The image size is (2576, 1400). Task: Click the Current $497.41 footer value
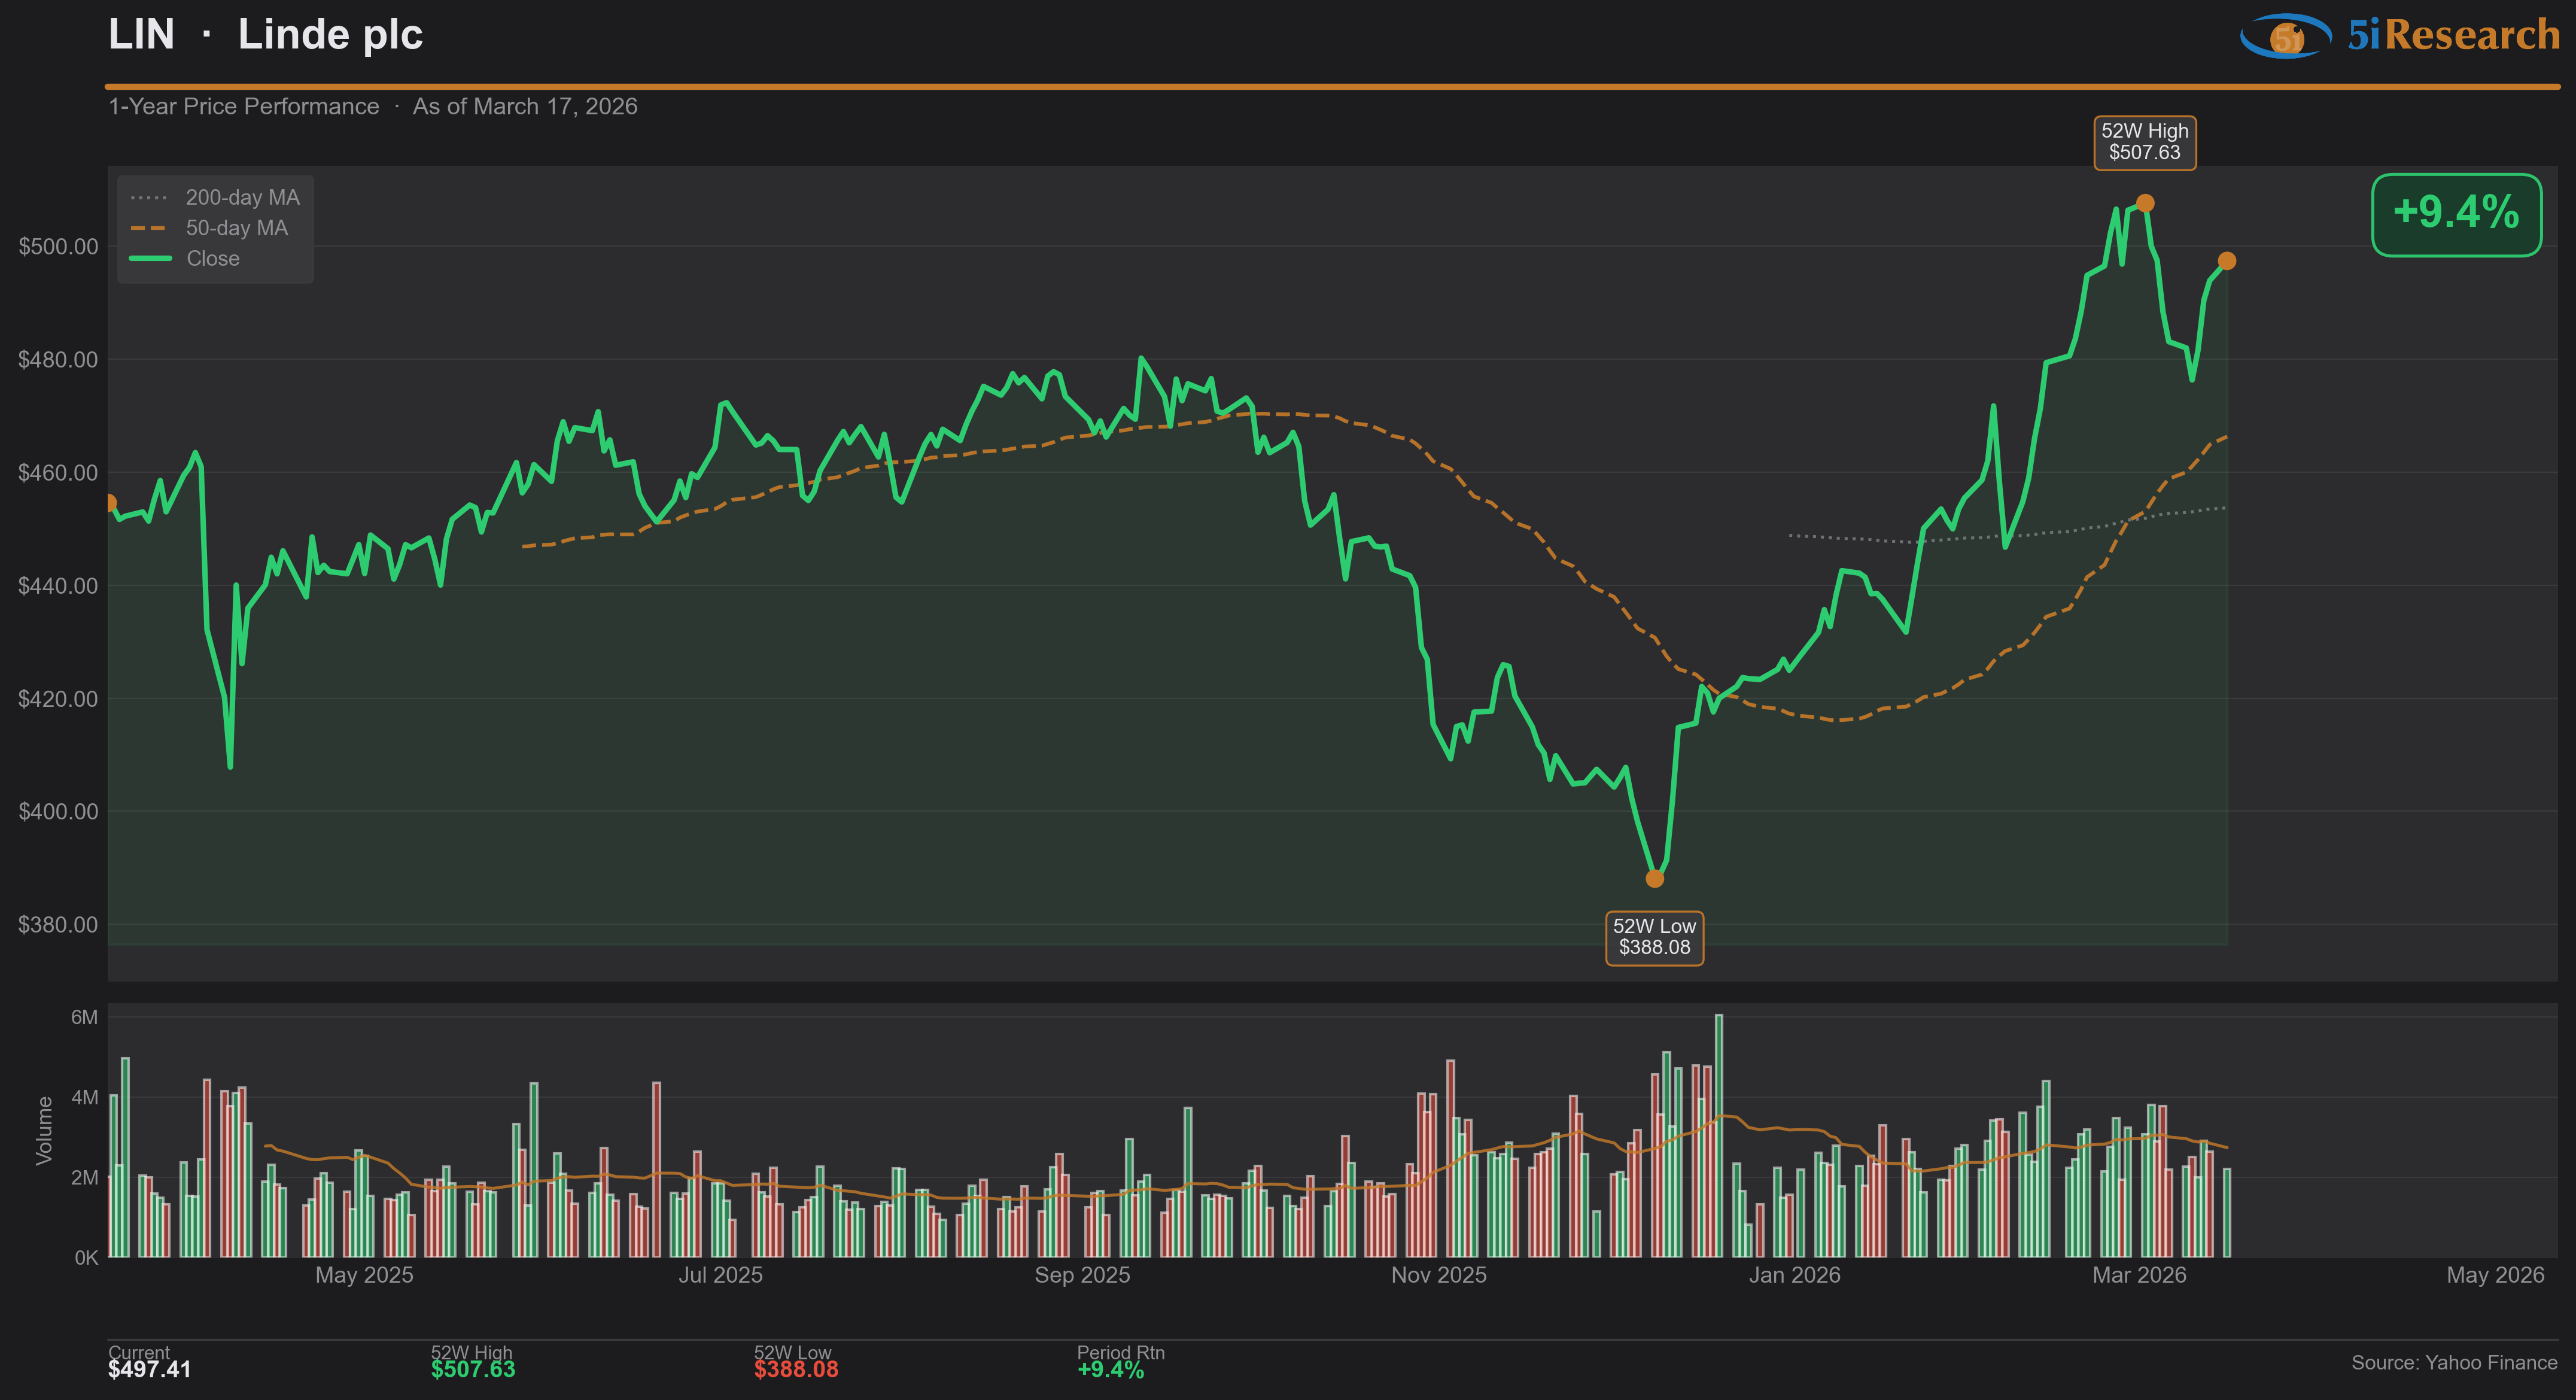tap(150, 1370)
